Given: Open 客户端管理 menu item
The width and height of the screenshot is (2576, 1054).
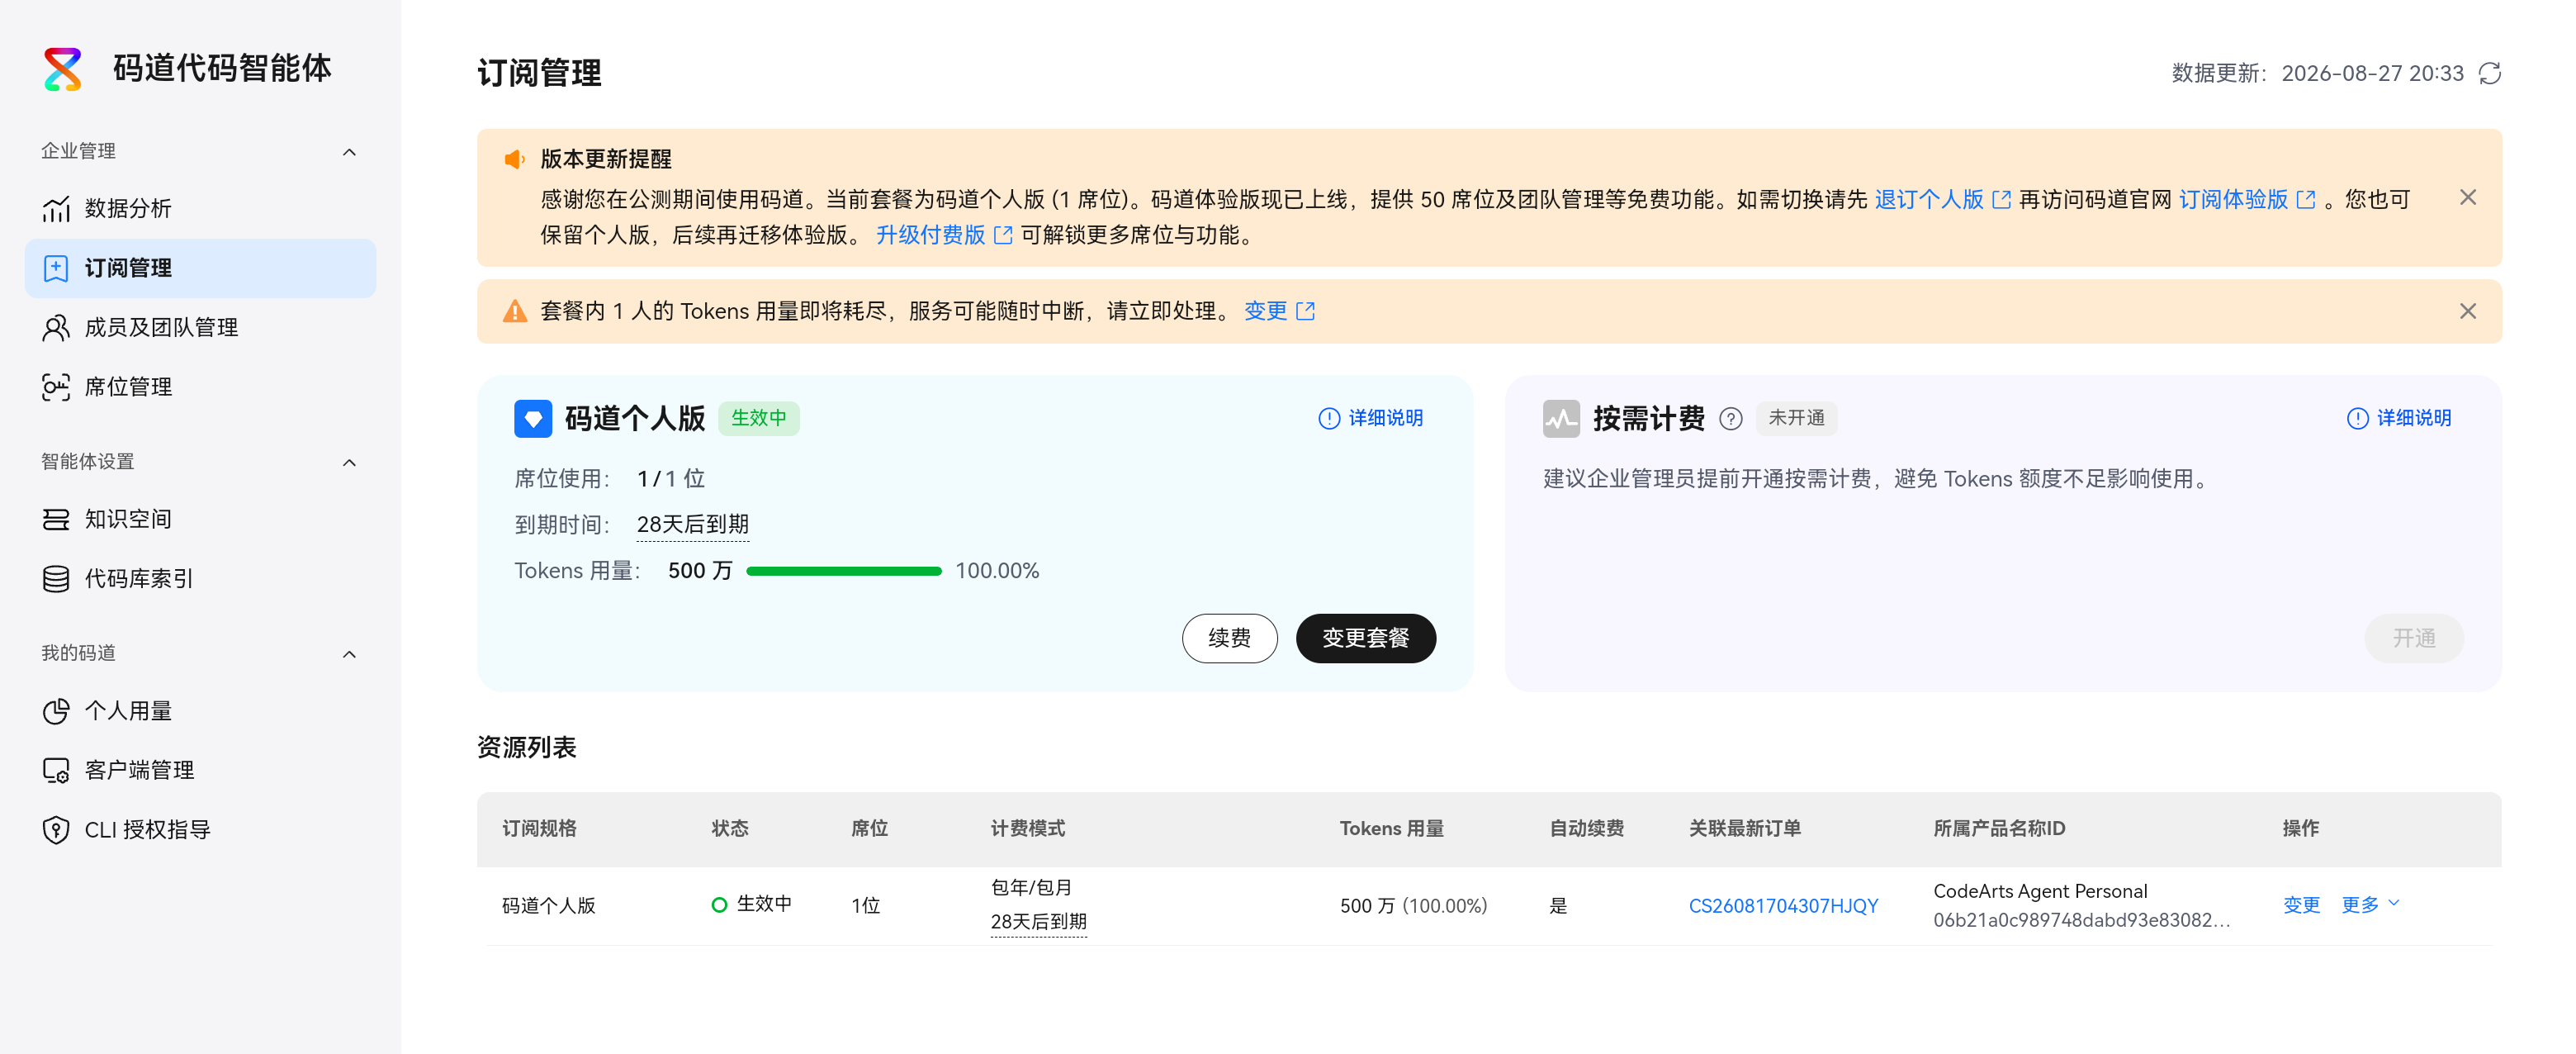Looking at the screenshot, I should (200, 770).
